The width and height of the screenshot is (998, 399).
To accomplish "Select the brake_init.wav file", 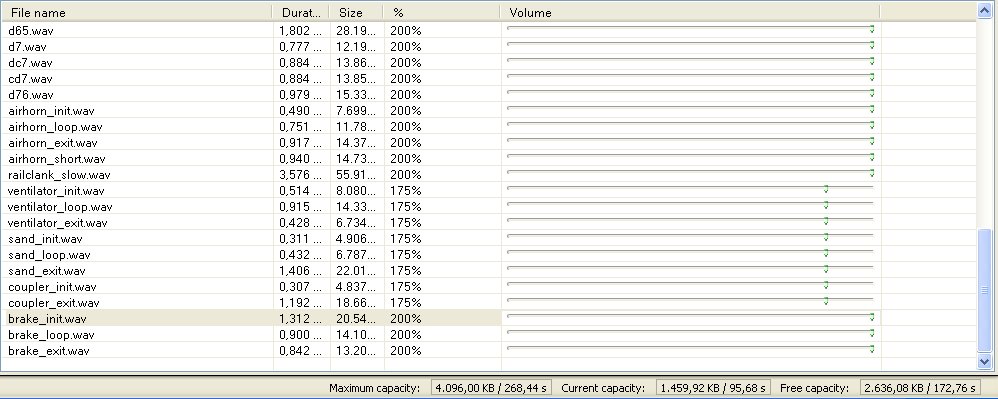I will point(47,319).
